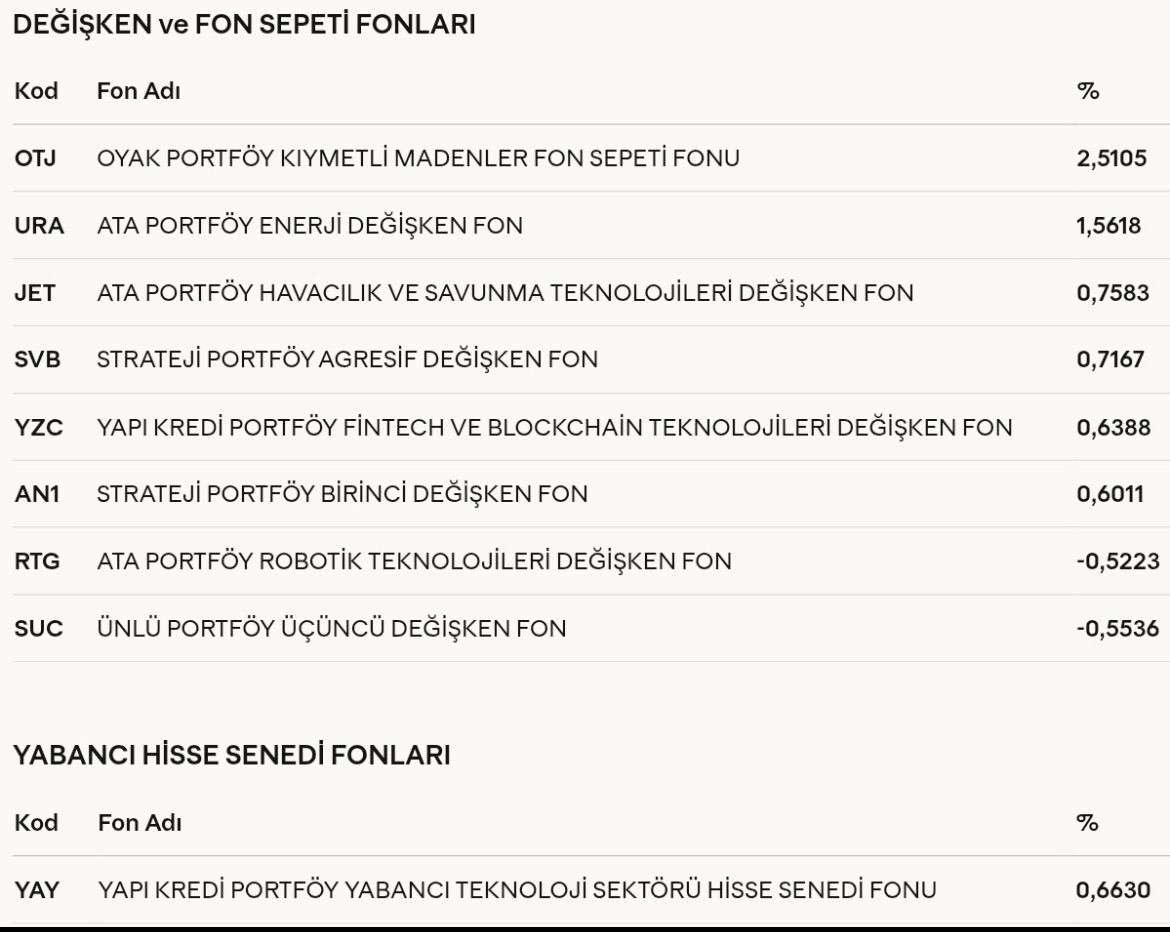
Task: Open ÜNLÜ PORTFÖY ÜÇÜNCÜ DEĞİŞKEN FON
Action: [x=331, y=629]
